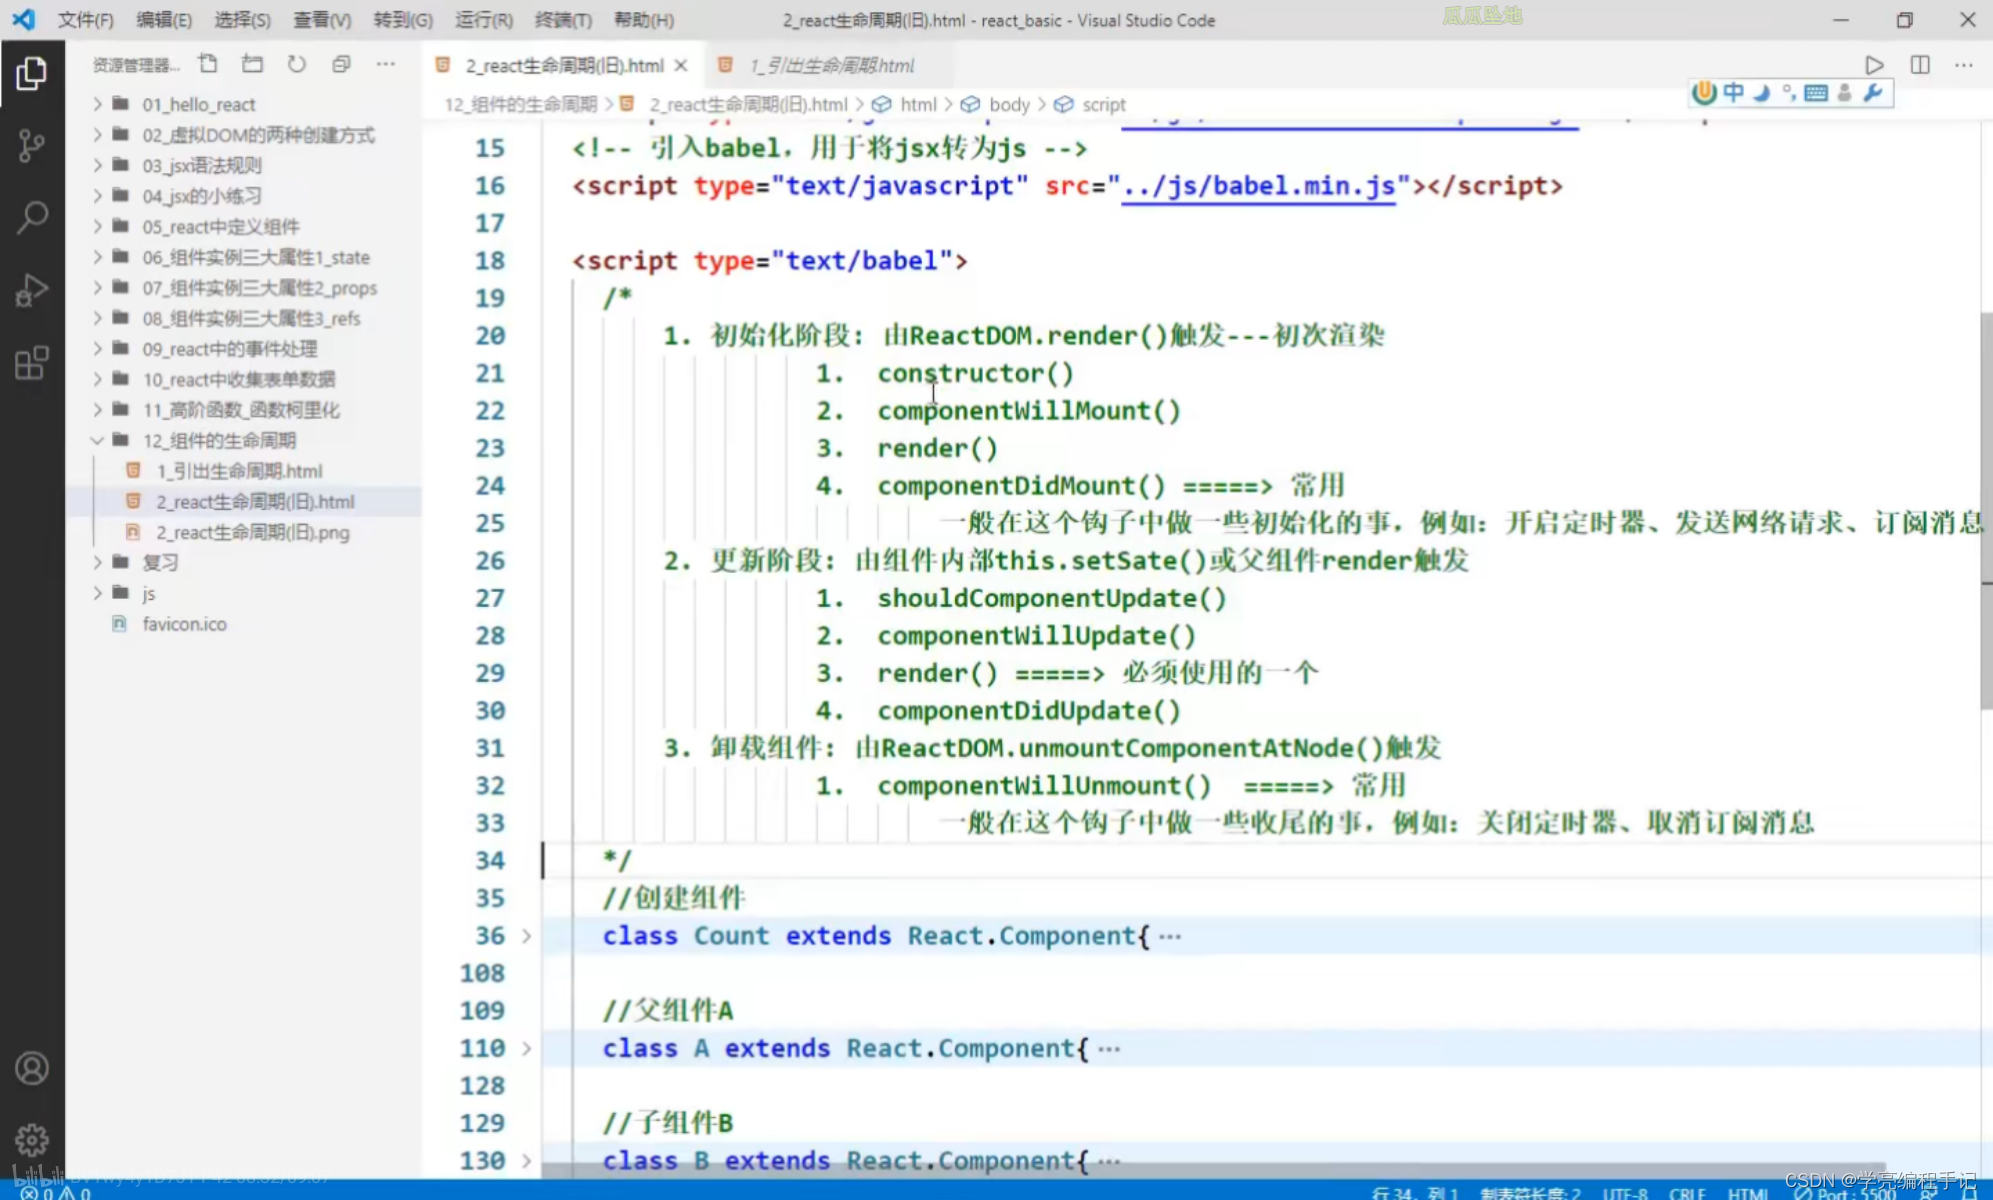This screenshot has height=1200, width=1993.
Task: Open explorer more actions ellipsis
Action: 386,65
